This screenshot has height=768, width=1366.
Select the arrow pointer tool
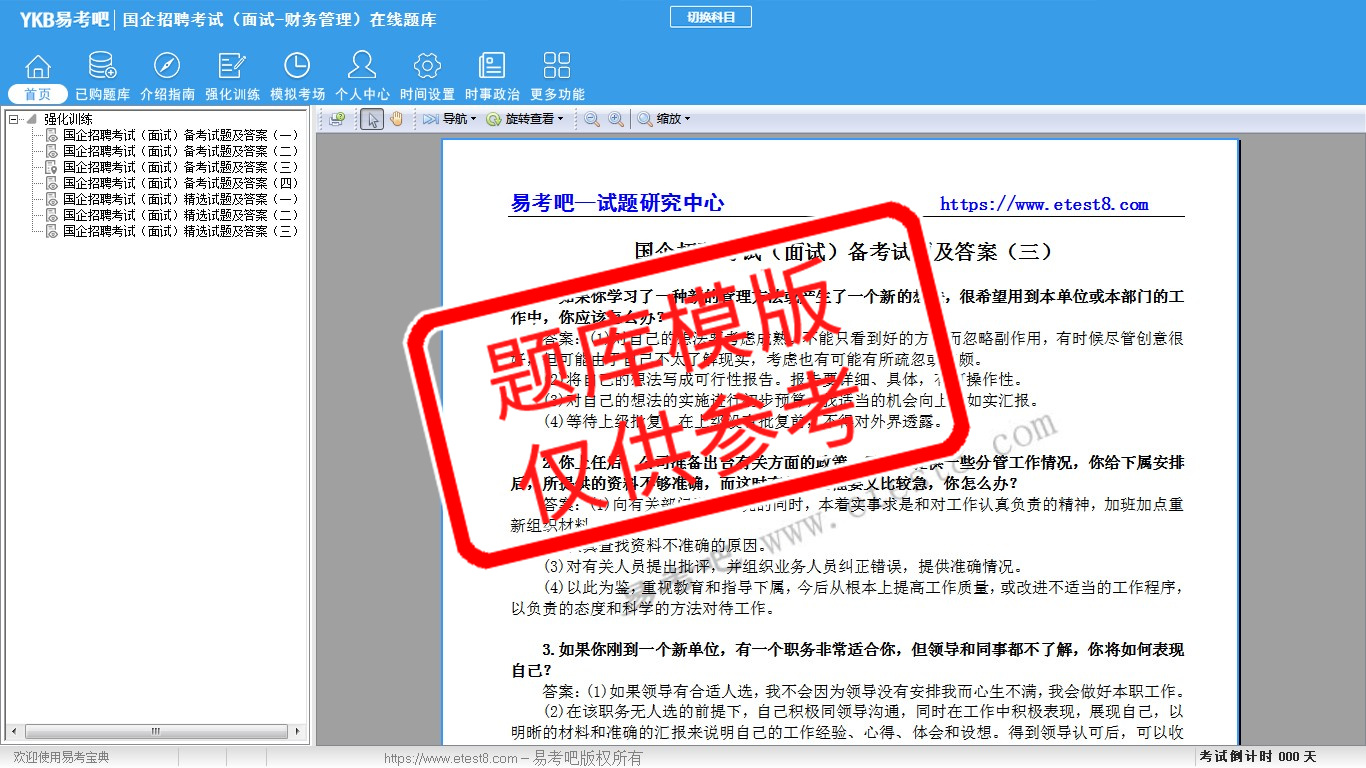(372, 119)
